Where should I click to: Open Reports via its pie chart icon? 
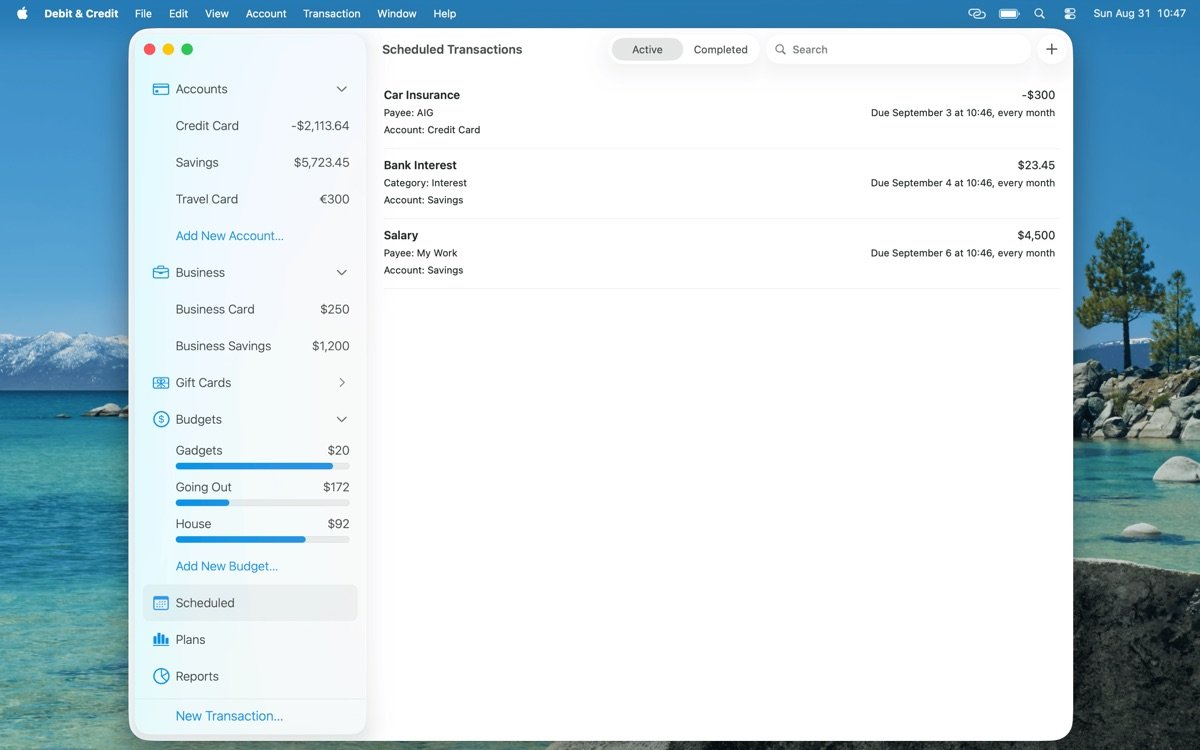click(x=160, y=677)
